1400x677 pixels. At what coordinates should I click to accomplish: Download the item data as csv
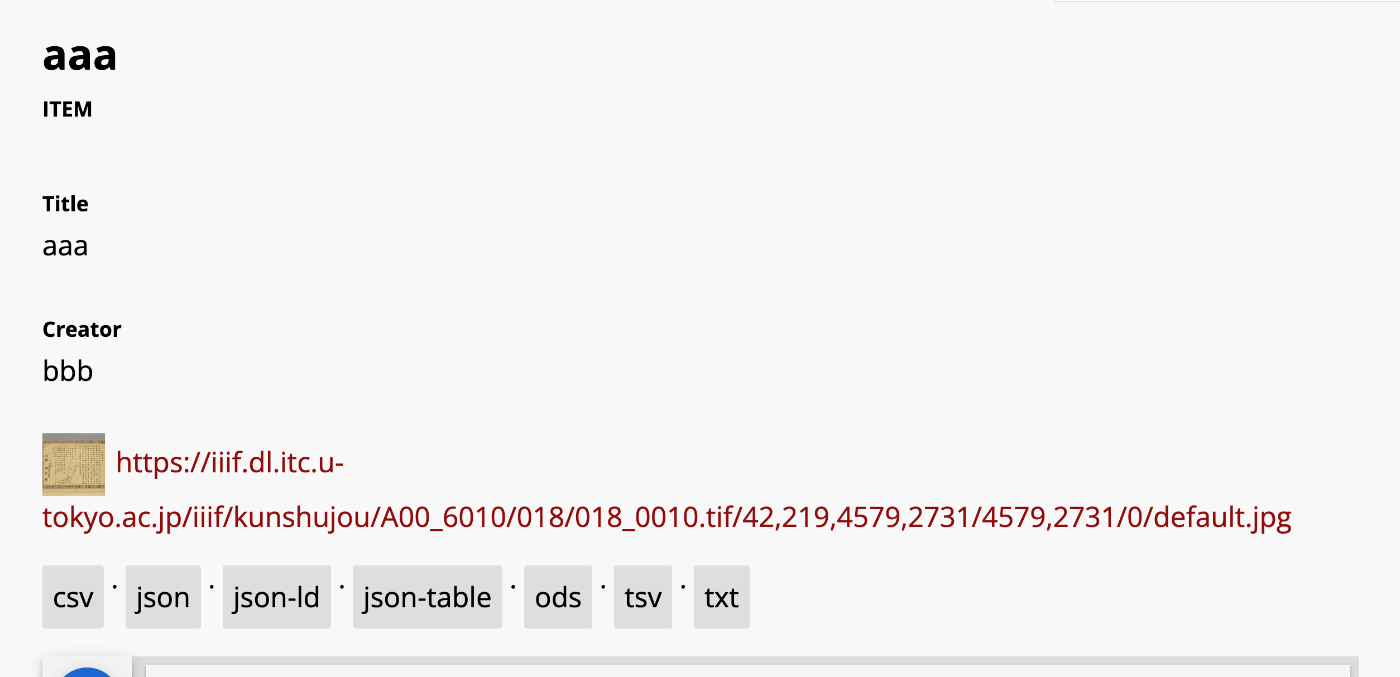click(x=72, y=596)
